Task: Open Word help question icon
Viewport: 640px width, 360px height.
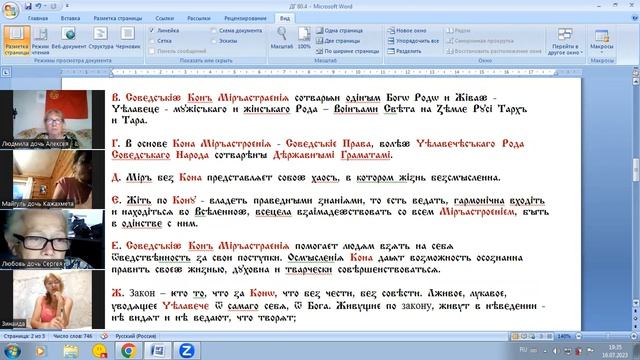Action: pos(635,18)
